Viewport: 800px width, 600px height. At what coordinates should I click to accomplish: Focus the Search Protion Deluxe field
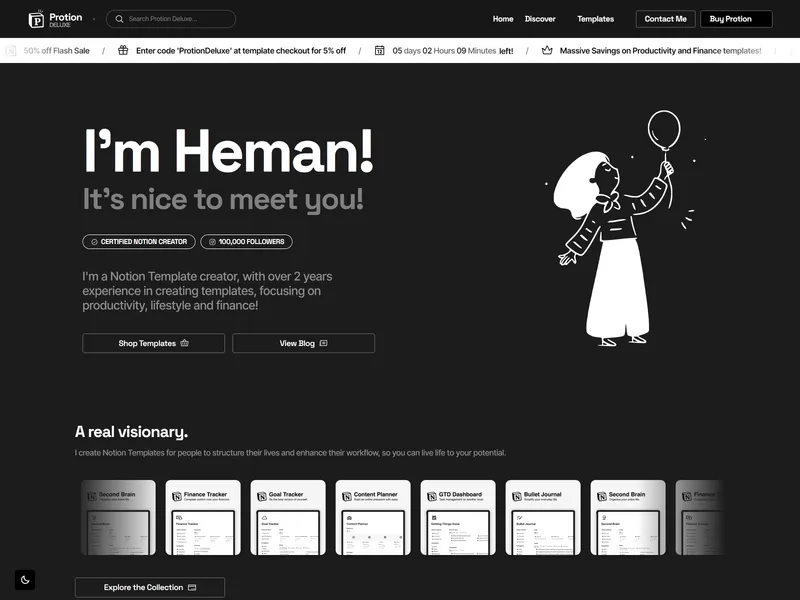(171, 19)
